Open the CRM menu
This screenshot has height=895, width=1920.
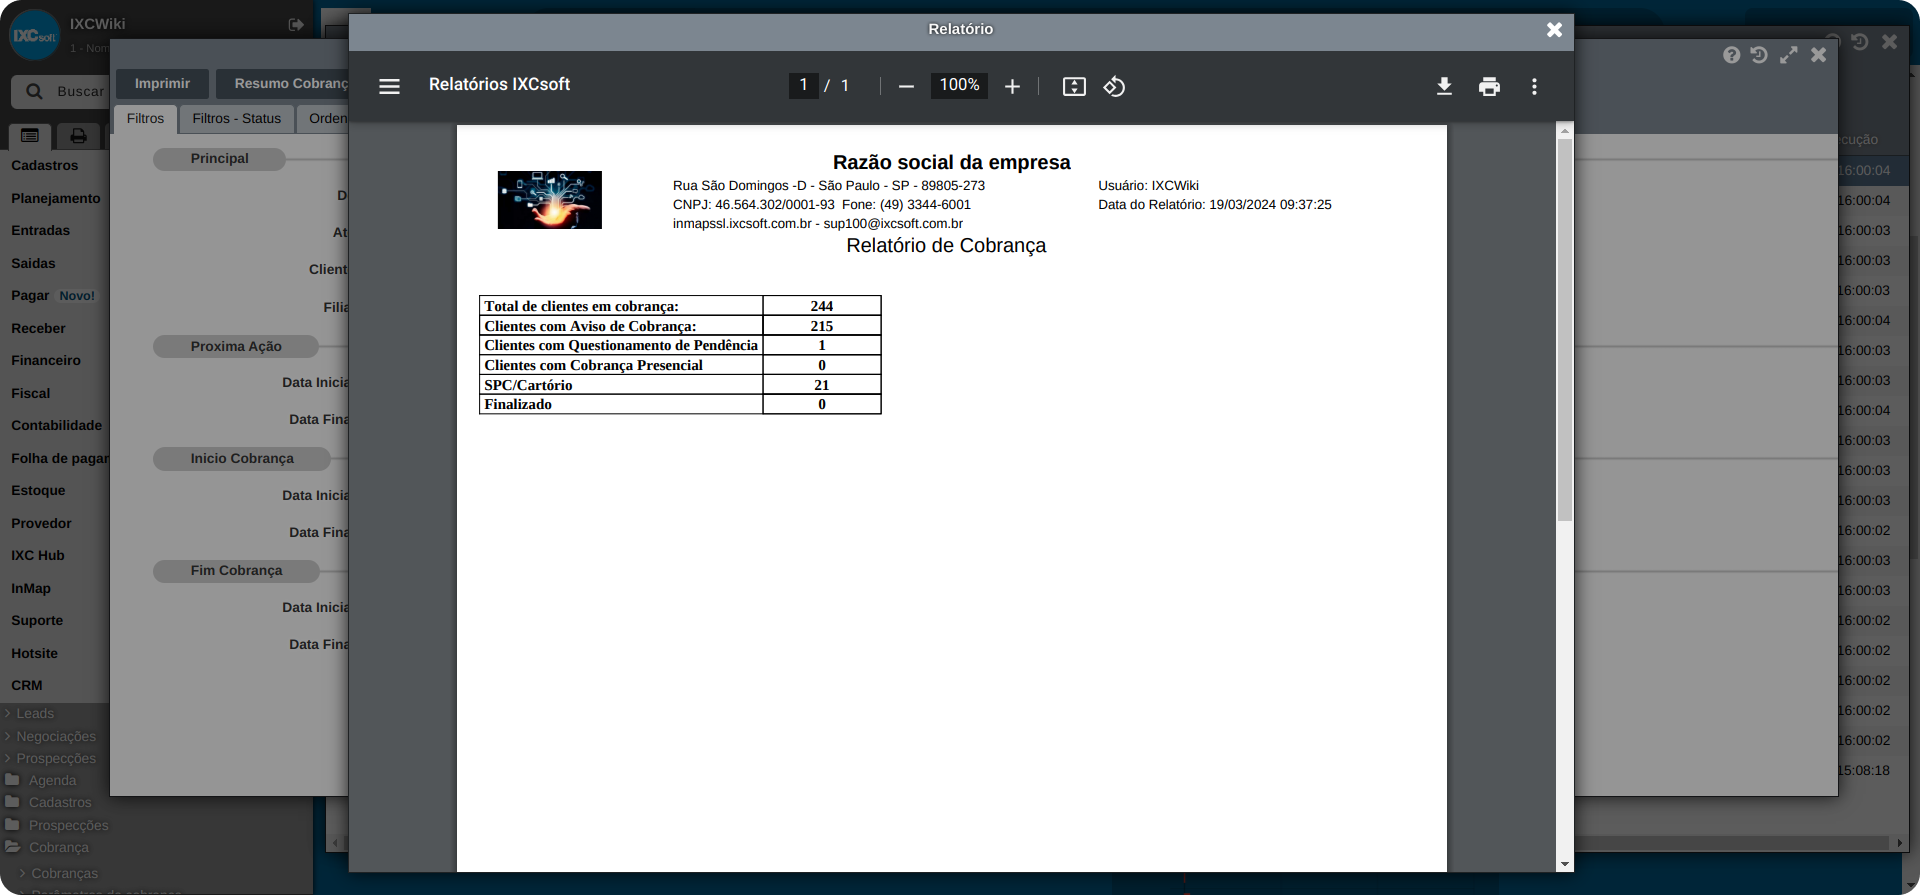pyautogui.click(x=27, y=686)
